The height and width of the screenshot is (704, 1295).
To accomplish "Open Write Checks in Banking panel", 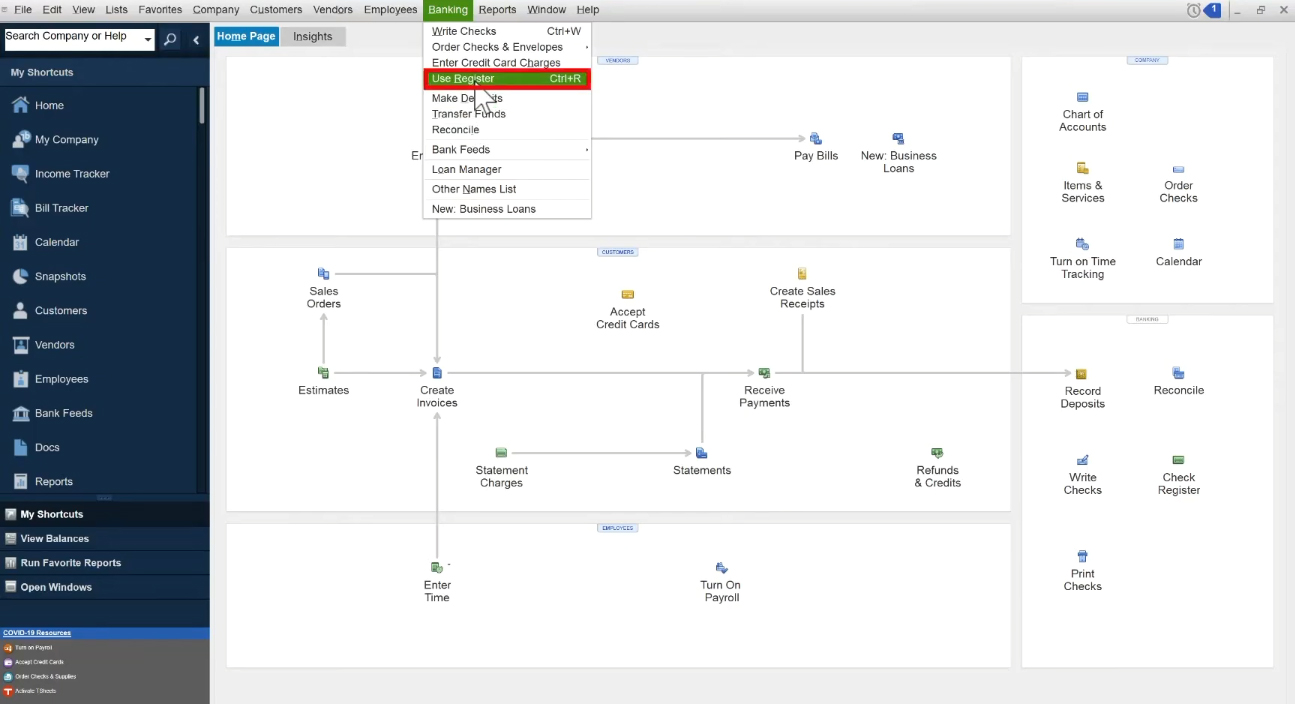I will tap(1082, 461).
